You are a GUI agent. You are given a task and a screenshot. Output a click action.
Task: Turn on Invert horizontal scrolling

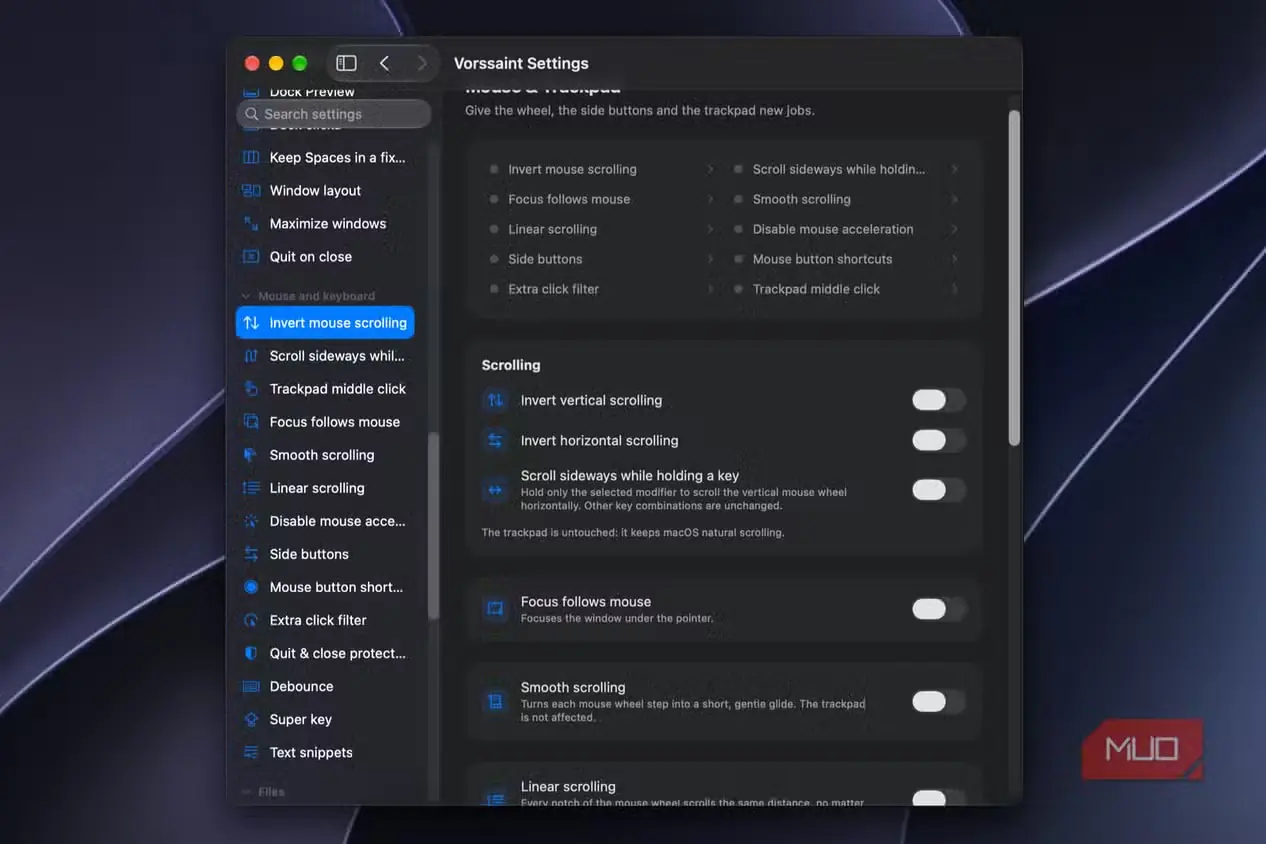click(939, 440)
